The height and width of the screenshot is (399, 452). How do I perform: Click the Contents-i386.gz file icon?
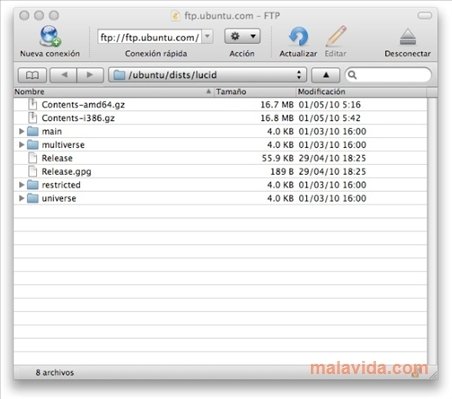click(33, 118)
